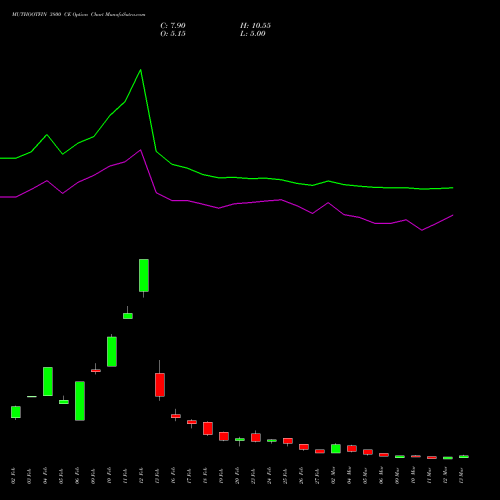Click the red 18 Feb candlestick

point(208,428)
